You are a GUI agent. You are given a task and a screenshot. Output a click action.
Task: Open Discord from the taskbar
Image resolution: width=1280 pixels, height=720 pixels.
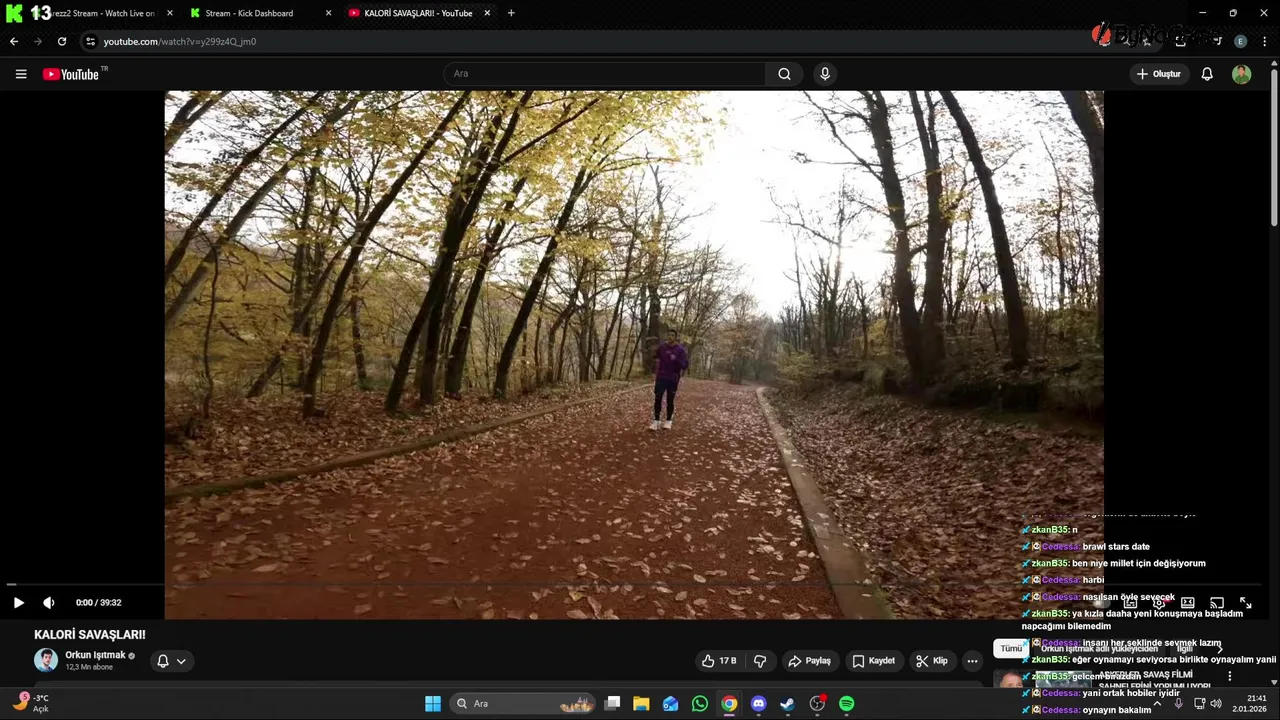pyautogui.click(x=759, y=704)
